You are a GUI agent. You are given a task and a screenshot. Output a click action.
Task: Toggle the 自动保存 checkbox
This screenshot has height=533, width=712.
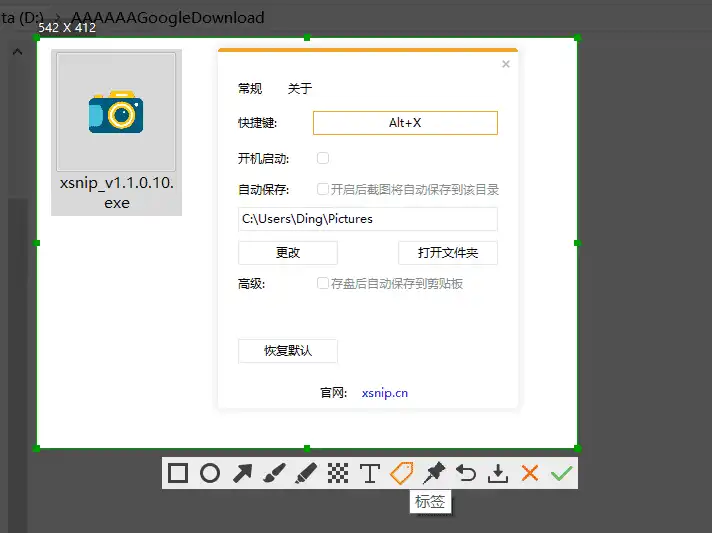point(323,189)
